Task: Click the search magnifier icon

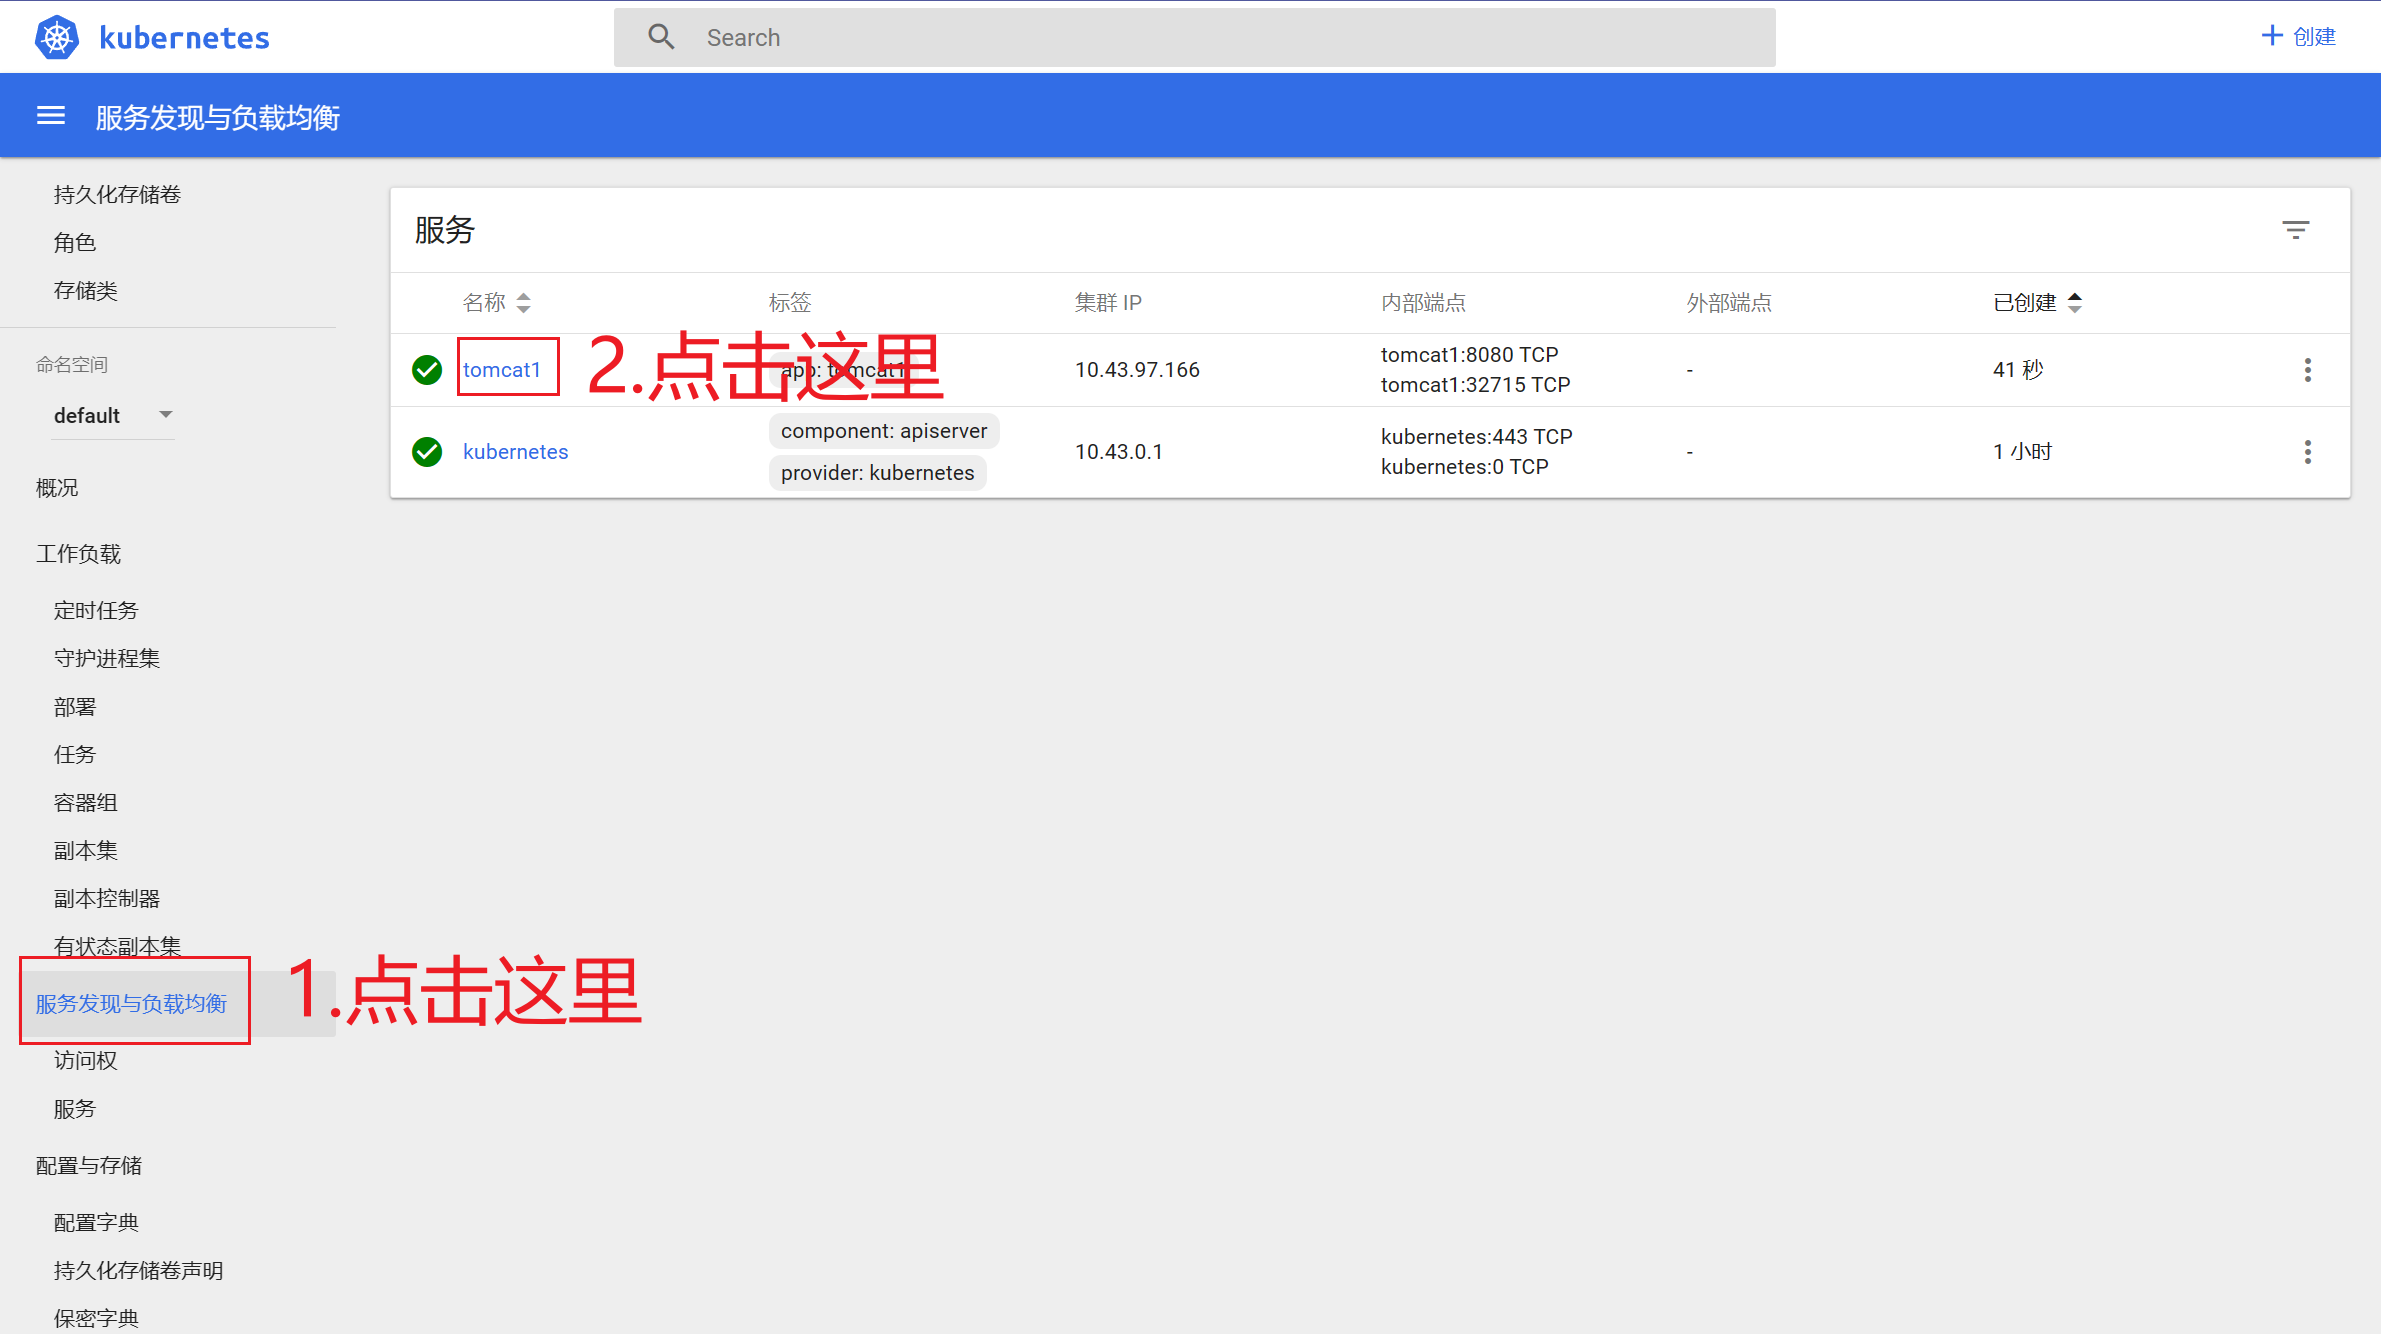Action: tap(661, 37)
